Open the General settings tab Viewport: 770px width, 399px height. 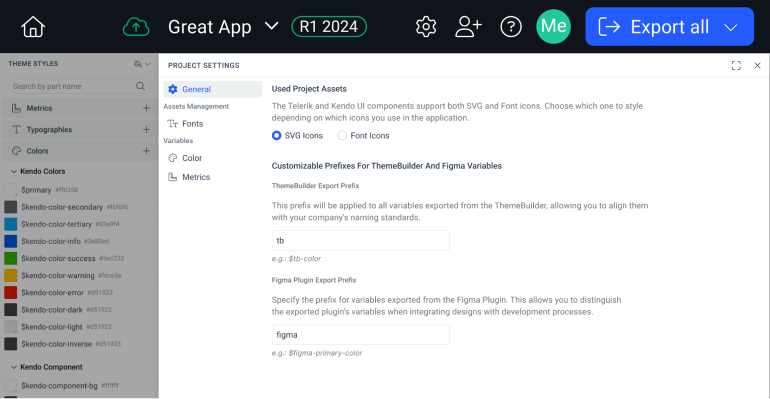pos(213,89)
